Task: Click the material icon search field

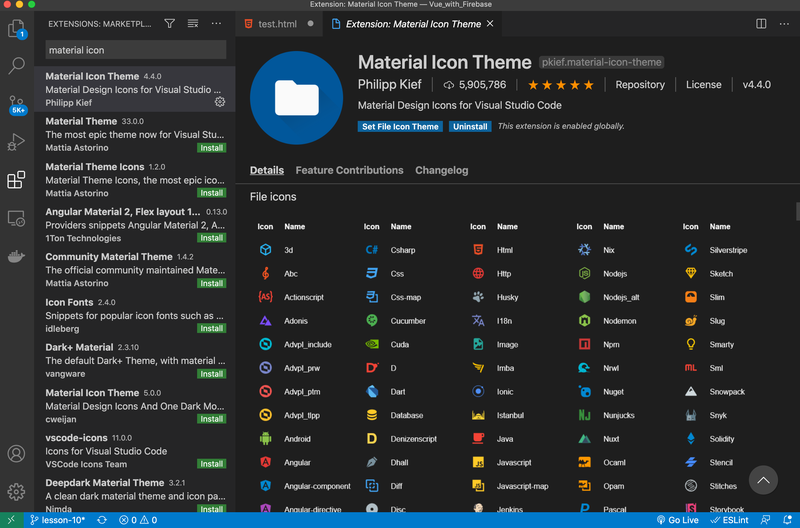Action: pyautogui.click(x=136, y=50)
